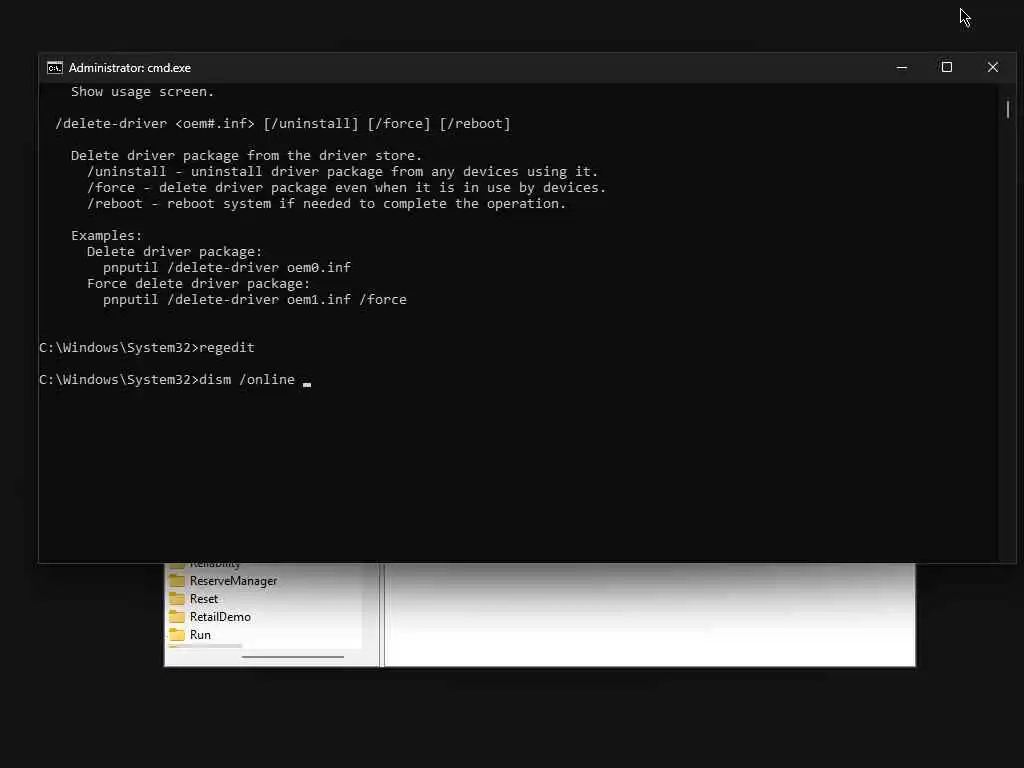Image resolution: width=1024 pixels, height=768 pixels.
Task: Click the cmd.exe title bar icon
Action: click(55, 68)
